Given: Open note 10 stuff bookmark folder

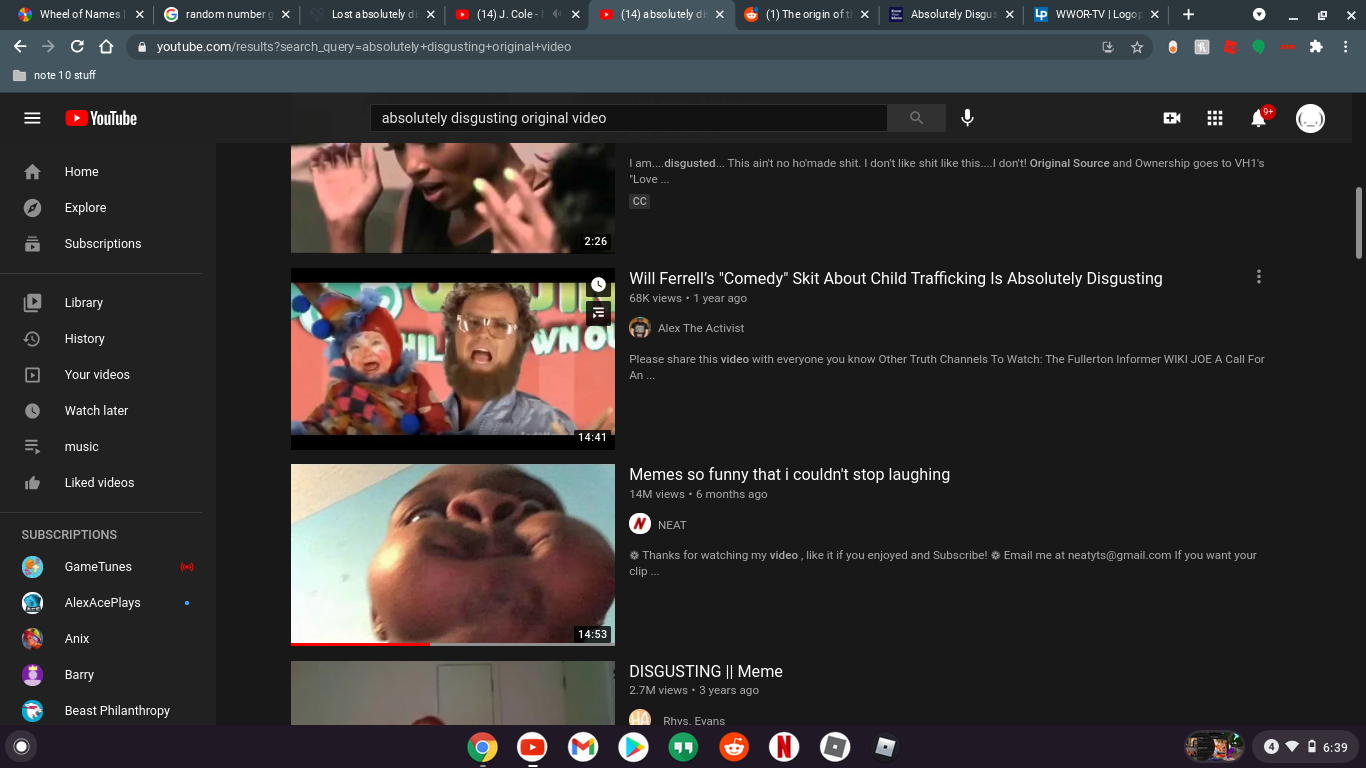Looking at the screenshot, I should pyautogui.click(x=54, y=75).
